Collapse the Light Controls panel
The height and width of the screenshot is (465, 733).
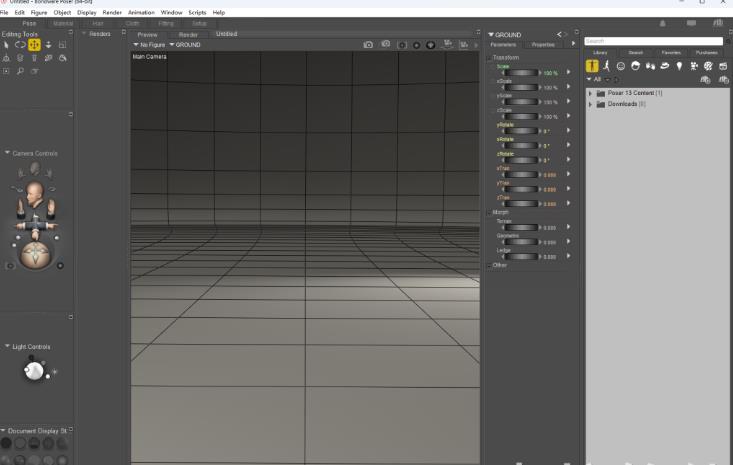(x=7, y=346)
